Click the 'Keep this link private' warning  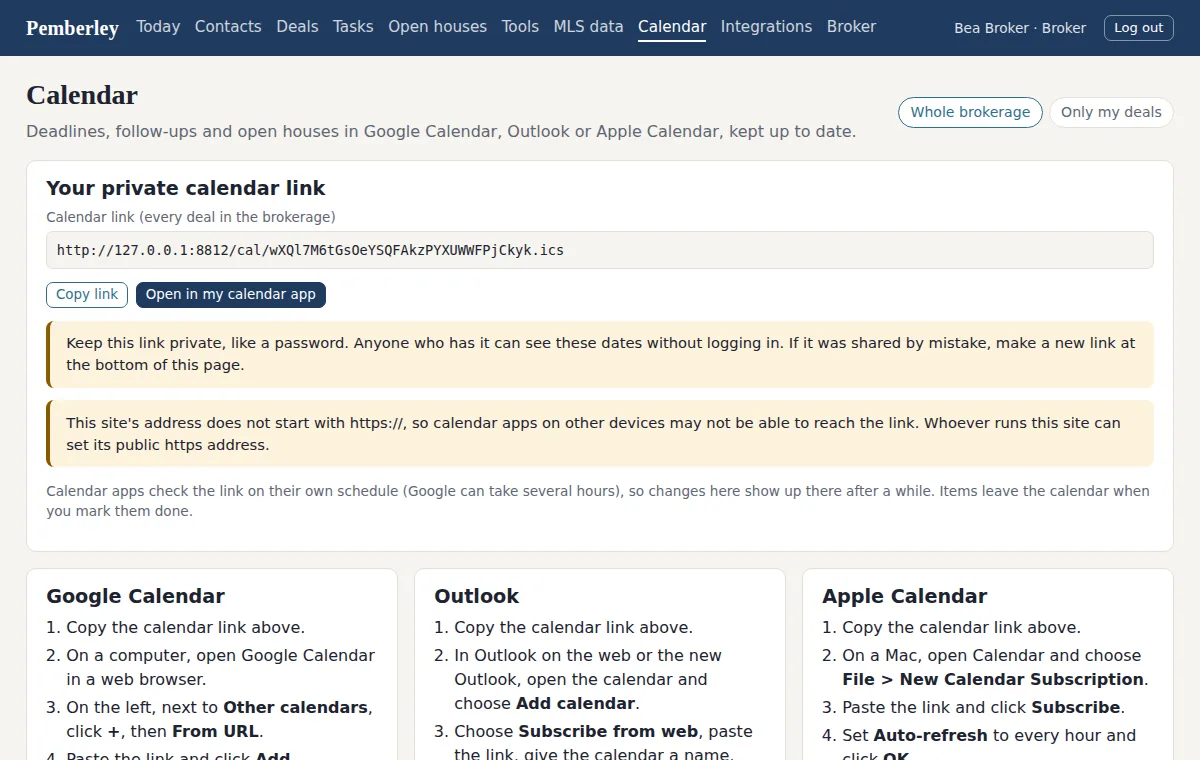600,354
